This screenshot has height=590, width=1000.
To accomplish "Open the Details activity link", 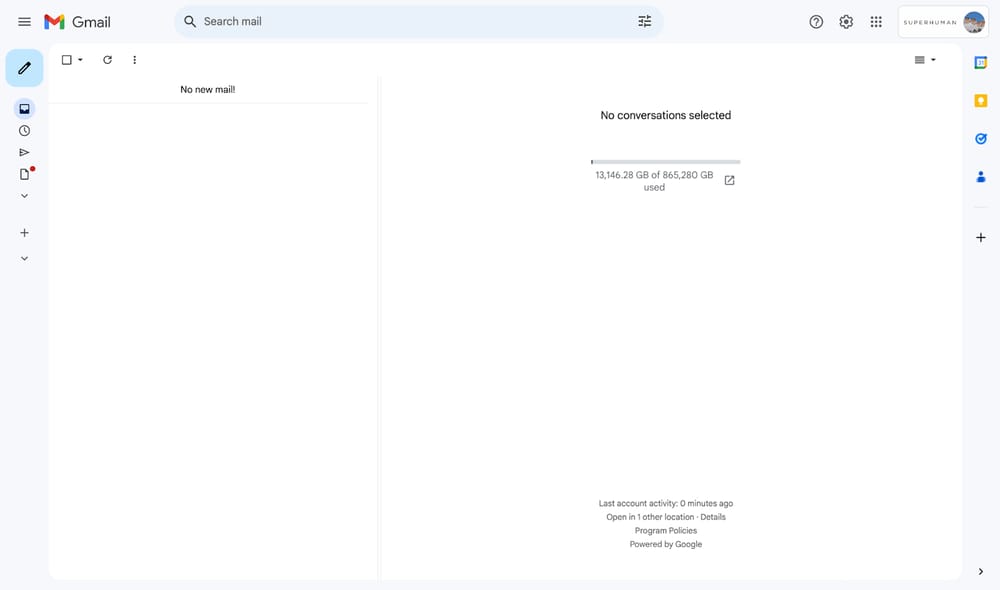I will coord(715,517).
